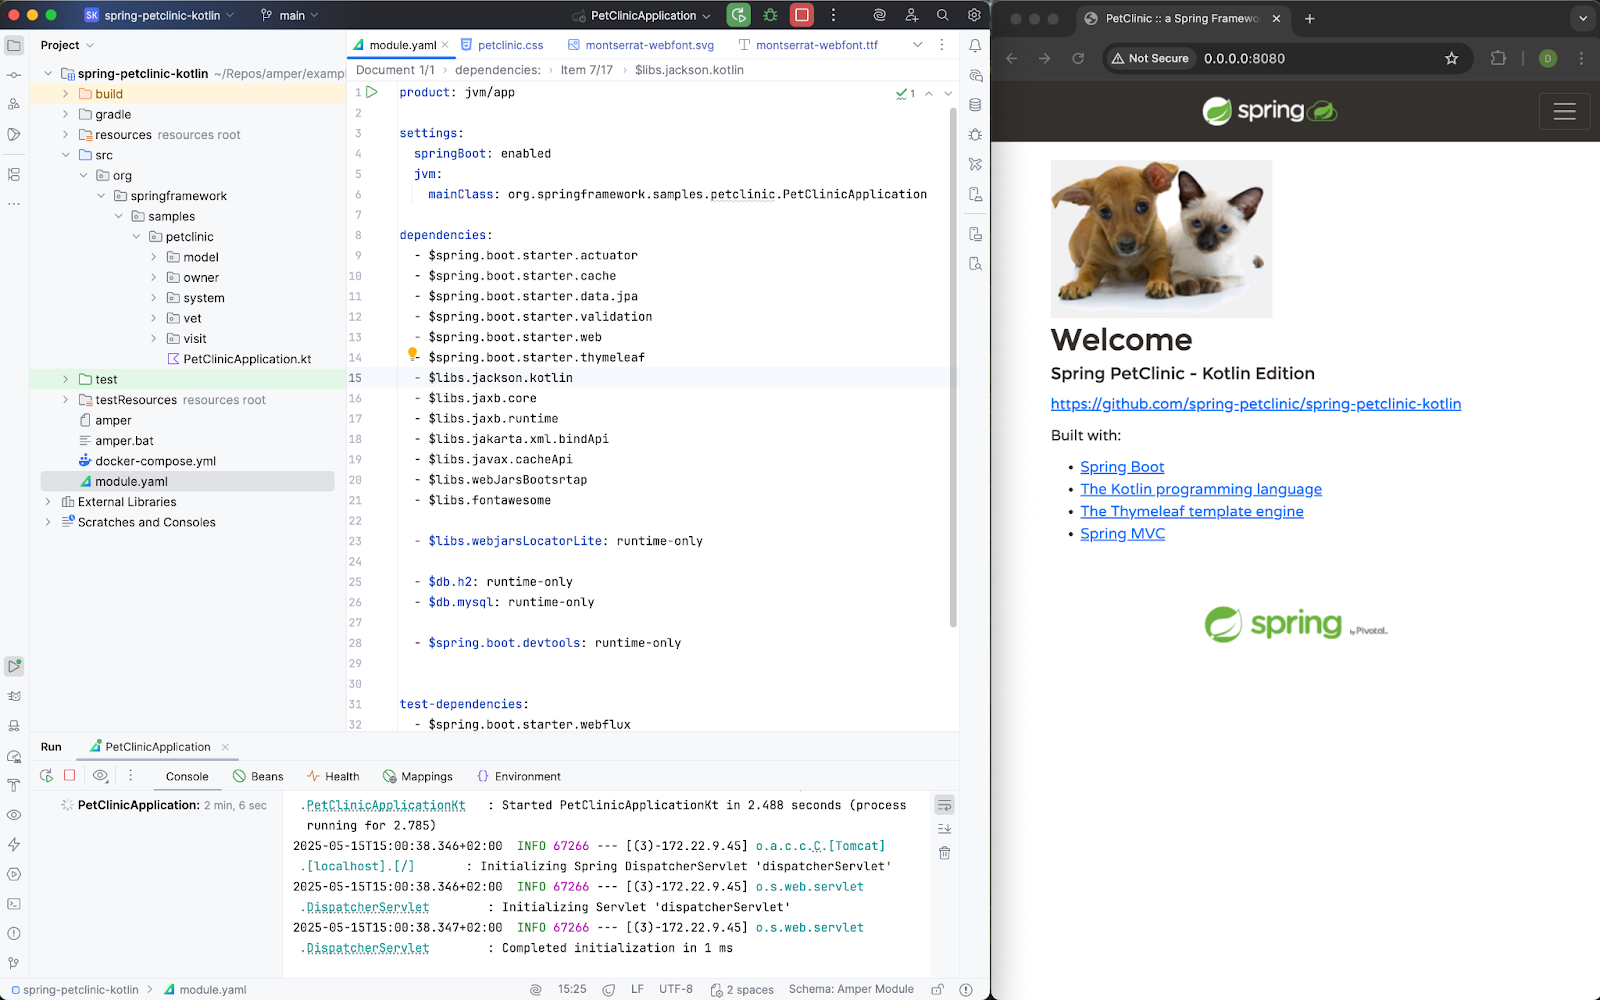Click Schema: Amper Module in status bar
1600x1000 pixels.
click(x=851, y=989)
